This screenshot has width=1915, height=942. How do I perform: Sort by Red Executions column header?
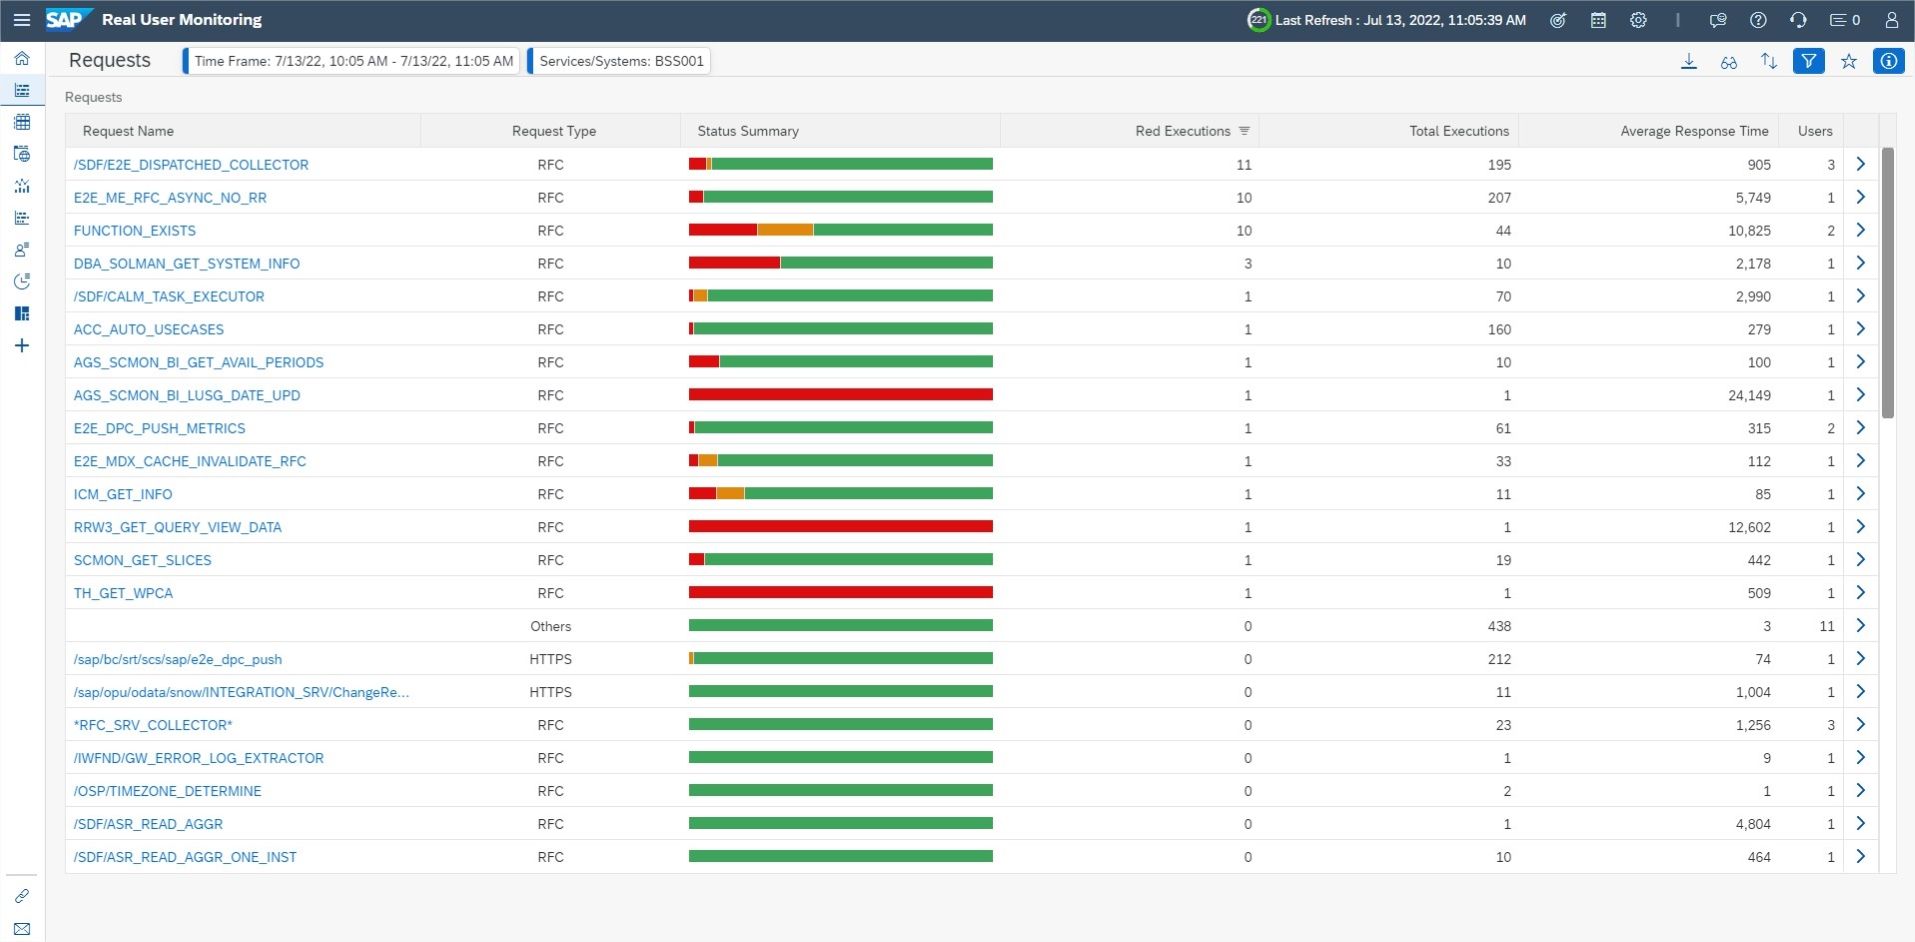point(1183,131)
